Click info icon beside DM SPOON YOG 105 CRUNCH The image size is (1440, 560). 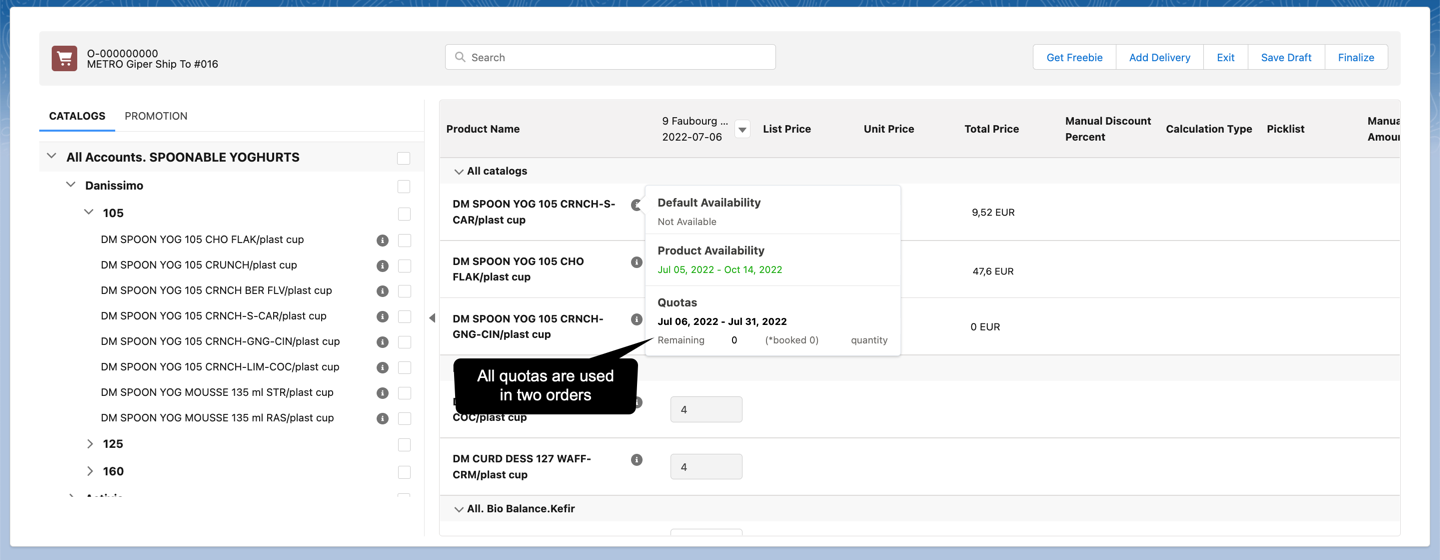point(382,266)
